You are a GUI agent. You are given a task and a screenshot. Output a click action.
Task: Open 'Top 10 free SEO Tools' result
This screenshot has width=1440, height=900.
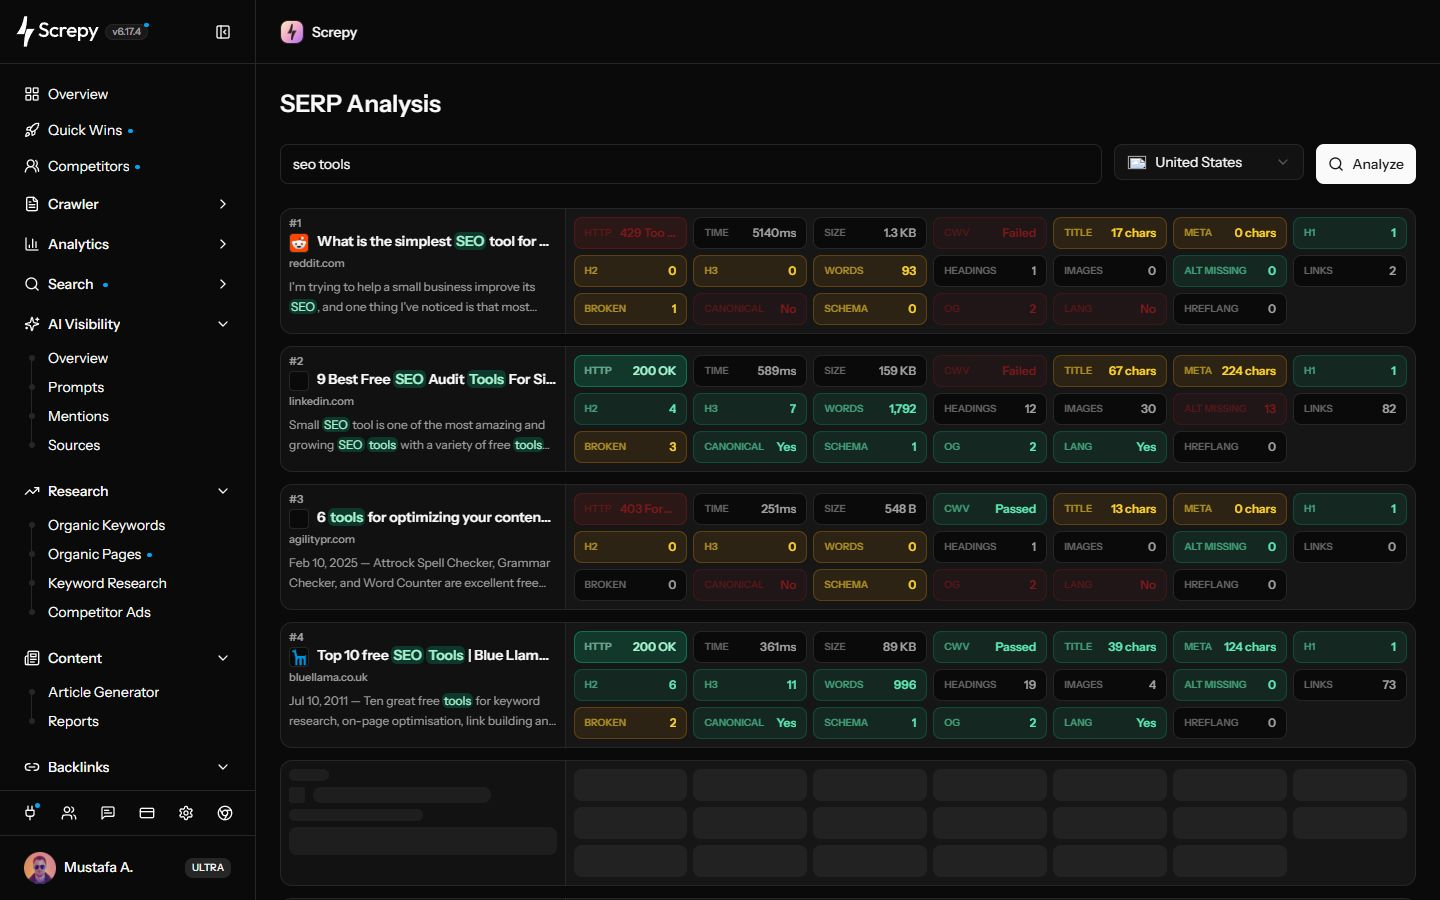pos(433,655)
